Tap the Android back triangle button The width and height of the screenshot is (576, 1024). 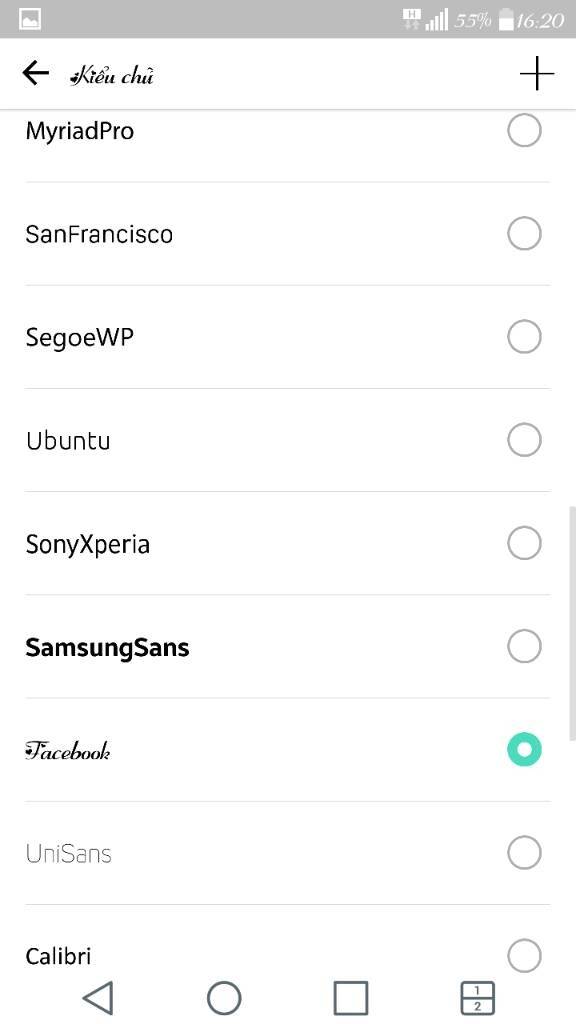(98, 998)
